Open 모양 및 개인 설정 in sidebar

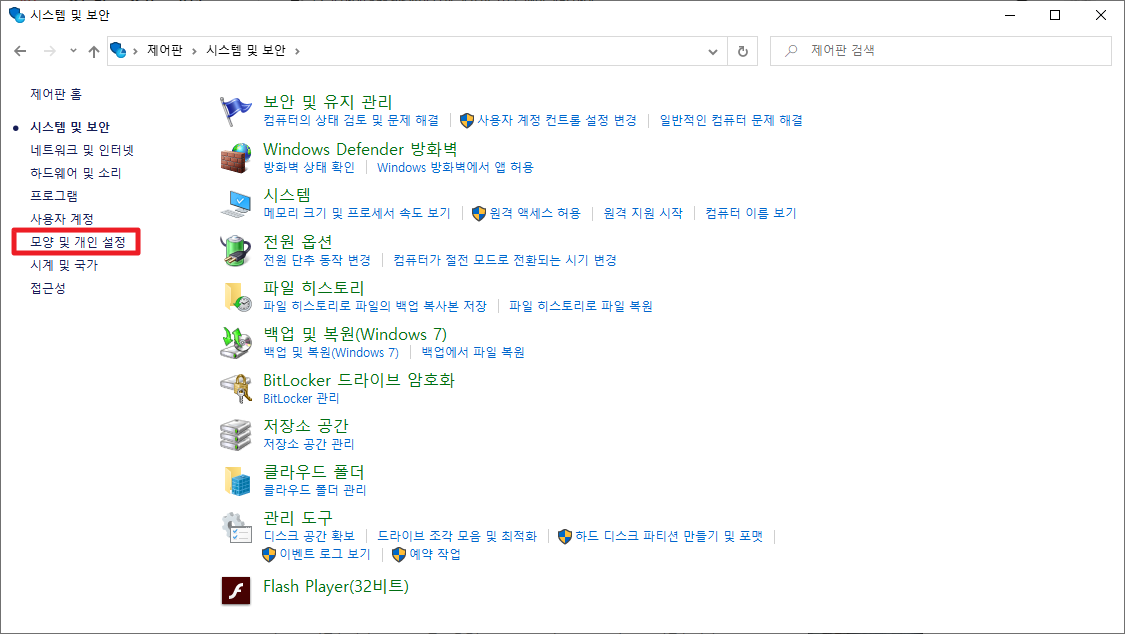(x=77, y=242)
